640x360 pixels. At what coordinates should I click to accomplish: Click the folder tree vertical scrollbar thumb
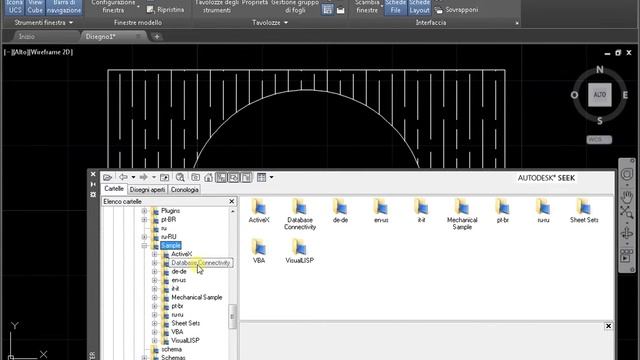[x=233, y=316]
